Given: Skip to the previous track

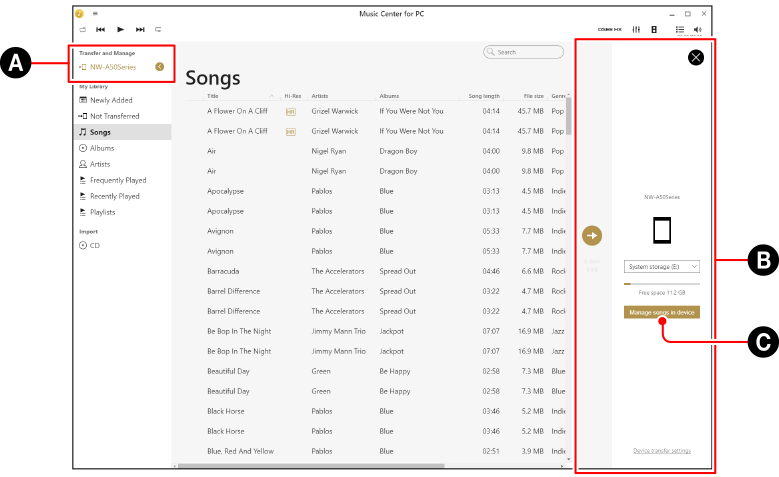Looking at the screenshot, I should (x=101, y=30).
